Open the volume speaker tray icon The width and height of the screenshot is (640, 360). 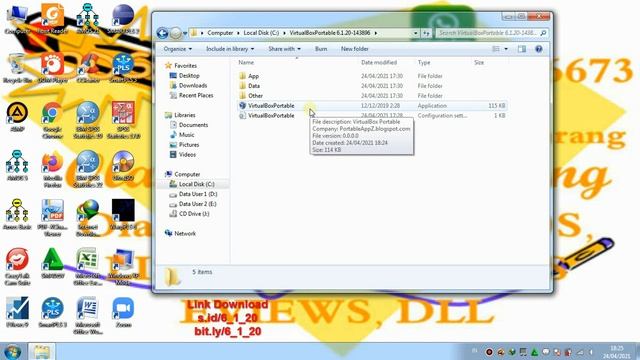[591, 352]
